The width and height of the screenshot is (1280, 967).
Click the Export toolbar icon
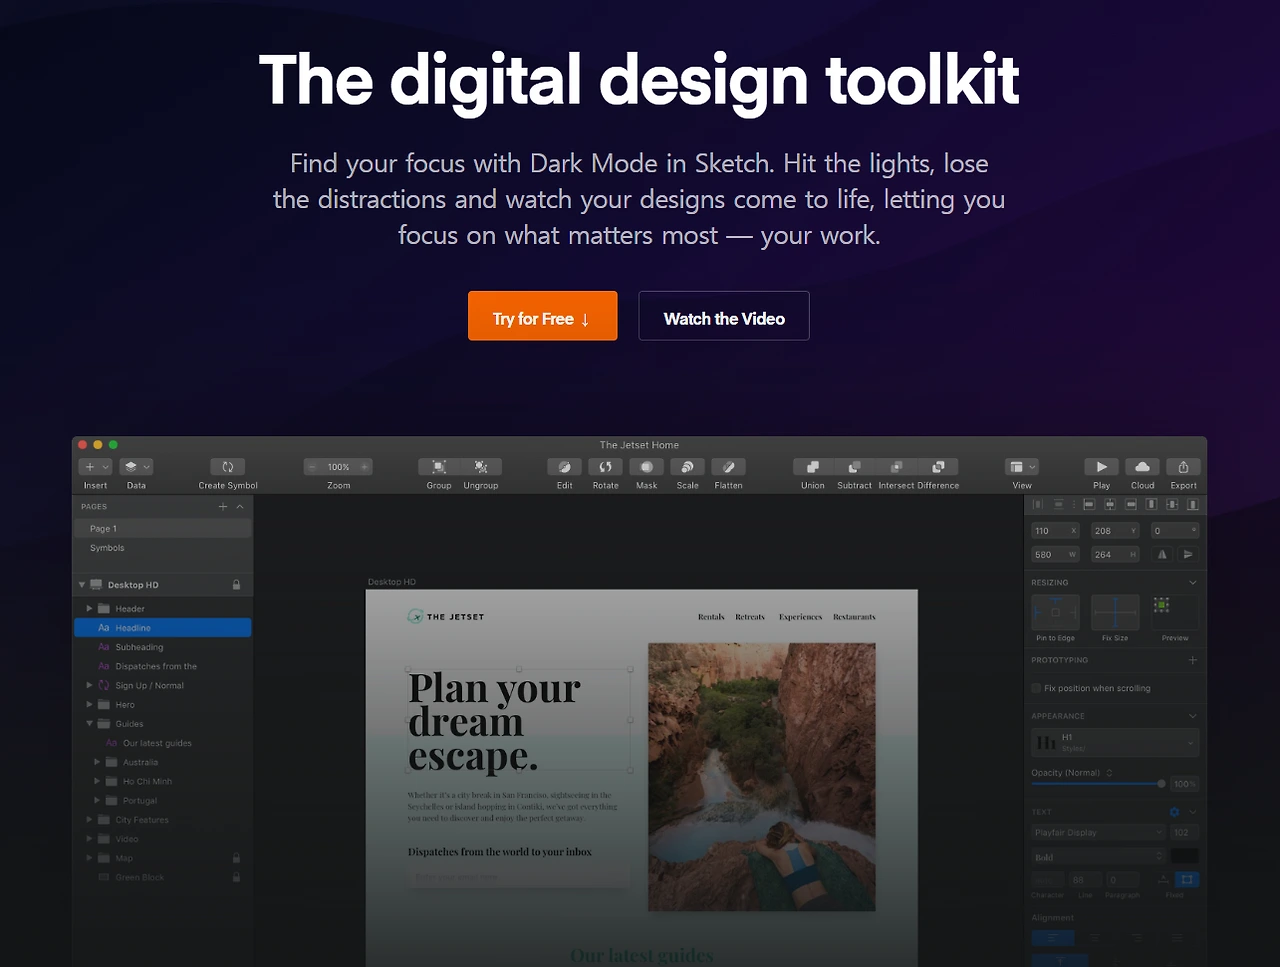(x=1184, y=467)
